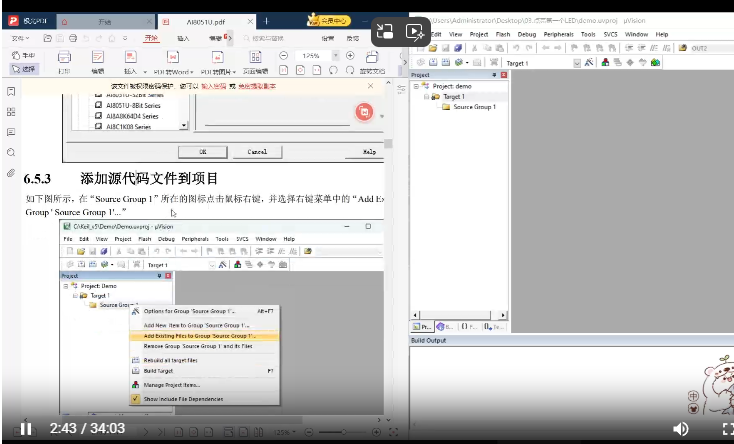Build target icon in uVision build toolbar
The image size is (734, 444).
pos(433,62)
